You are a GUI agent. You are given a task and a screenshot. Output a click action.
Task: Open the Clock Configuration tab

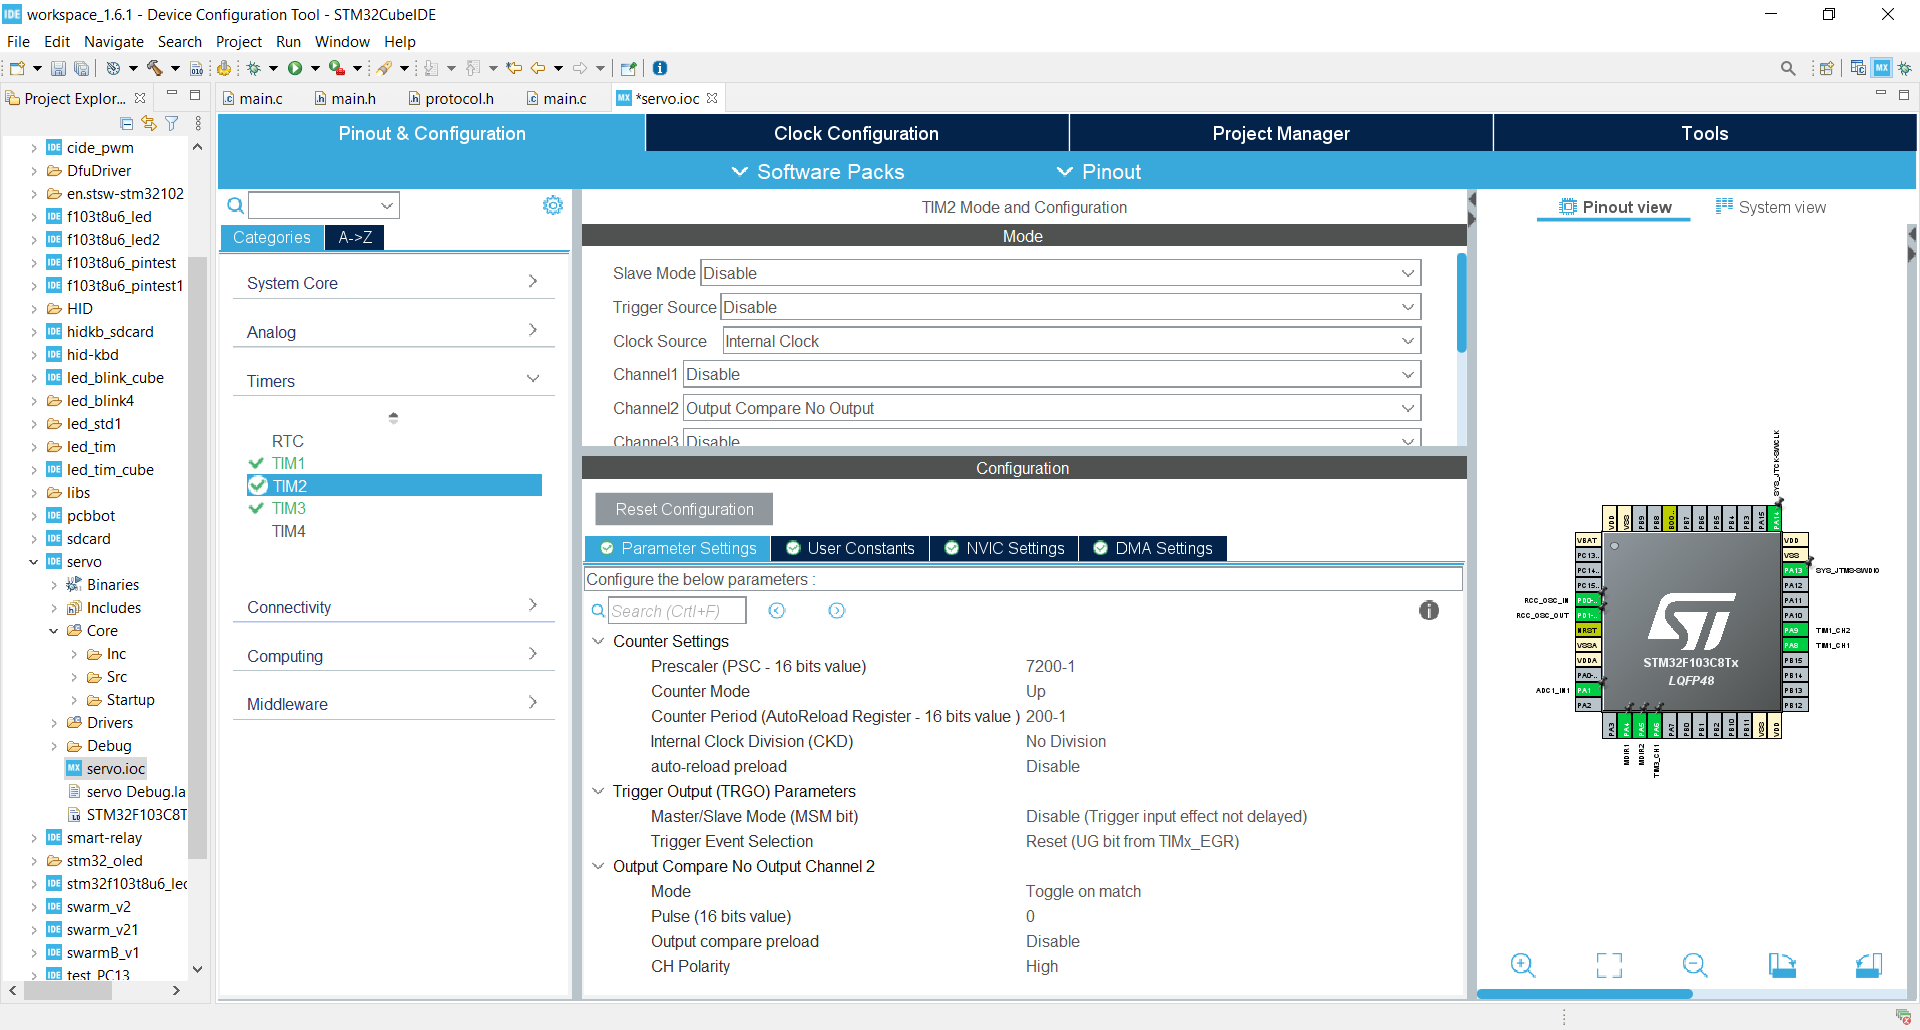coord(857,133)
